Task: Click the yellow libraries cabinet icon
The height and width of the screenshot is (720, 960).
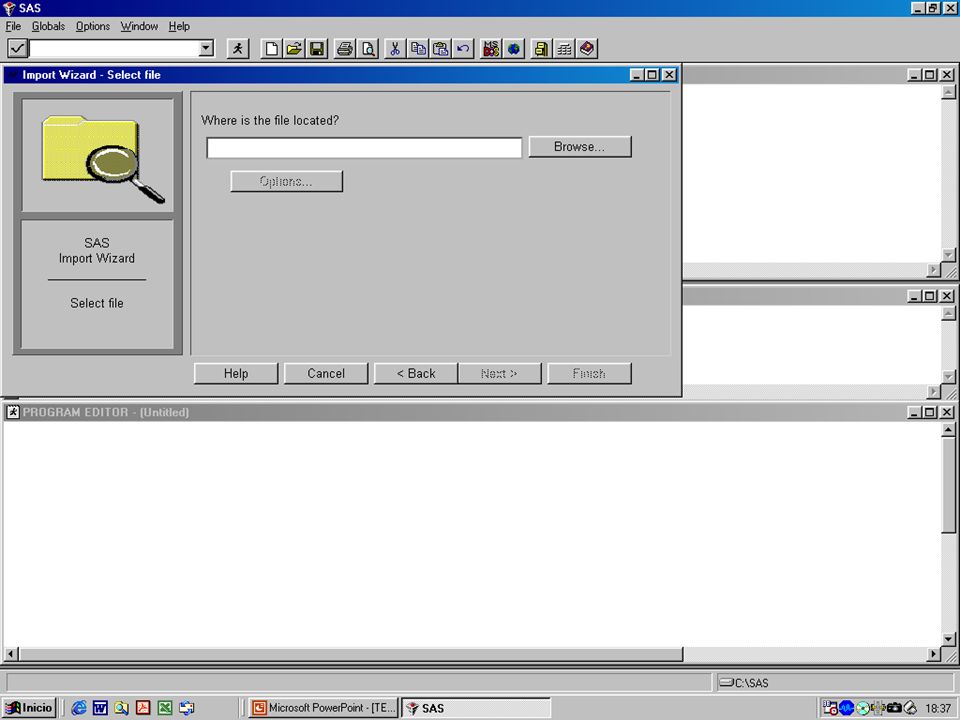Action: click(541, 48)
